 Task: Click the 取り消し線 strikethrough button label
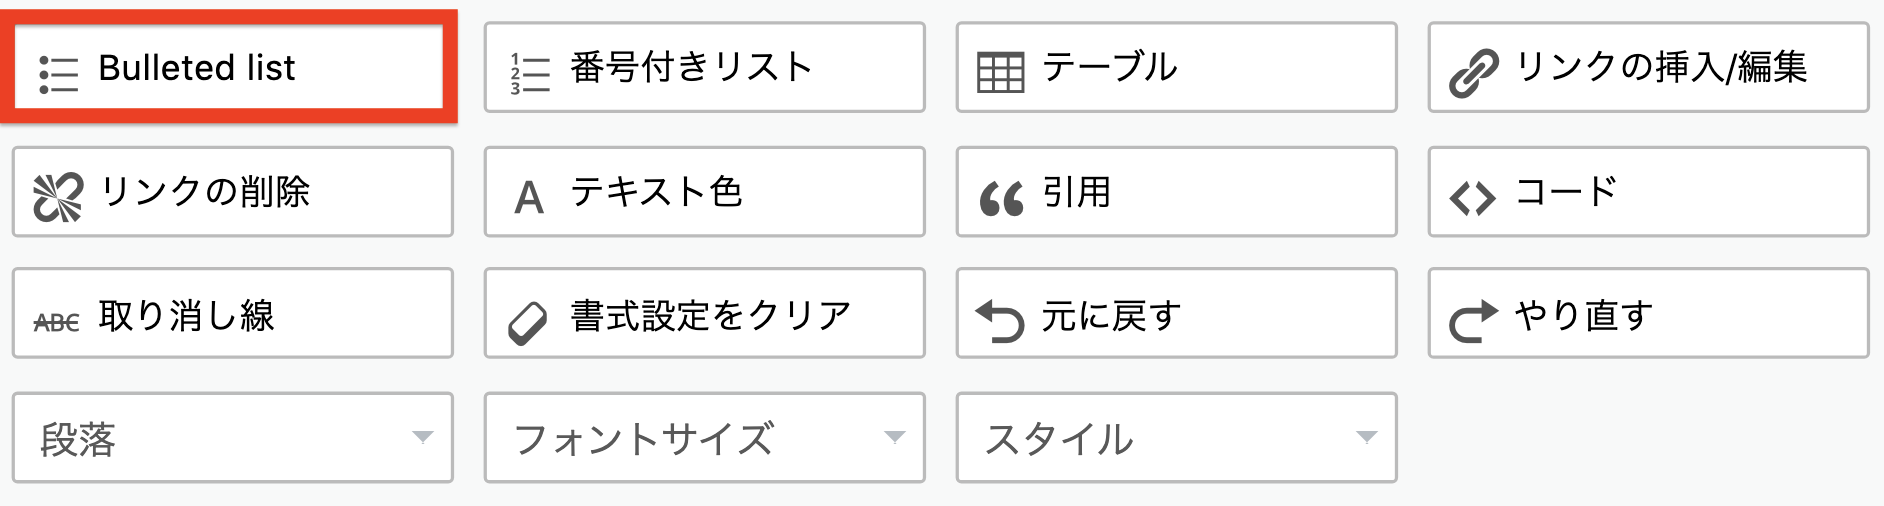186,315
